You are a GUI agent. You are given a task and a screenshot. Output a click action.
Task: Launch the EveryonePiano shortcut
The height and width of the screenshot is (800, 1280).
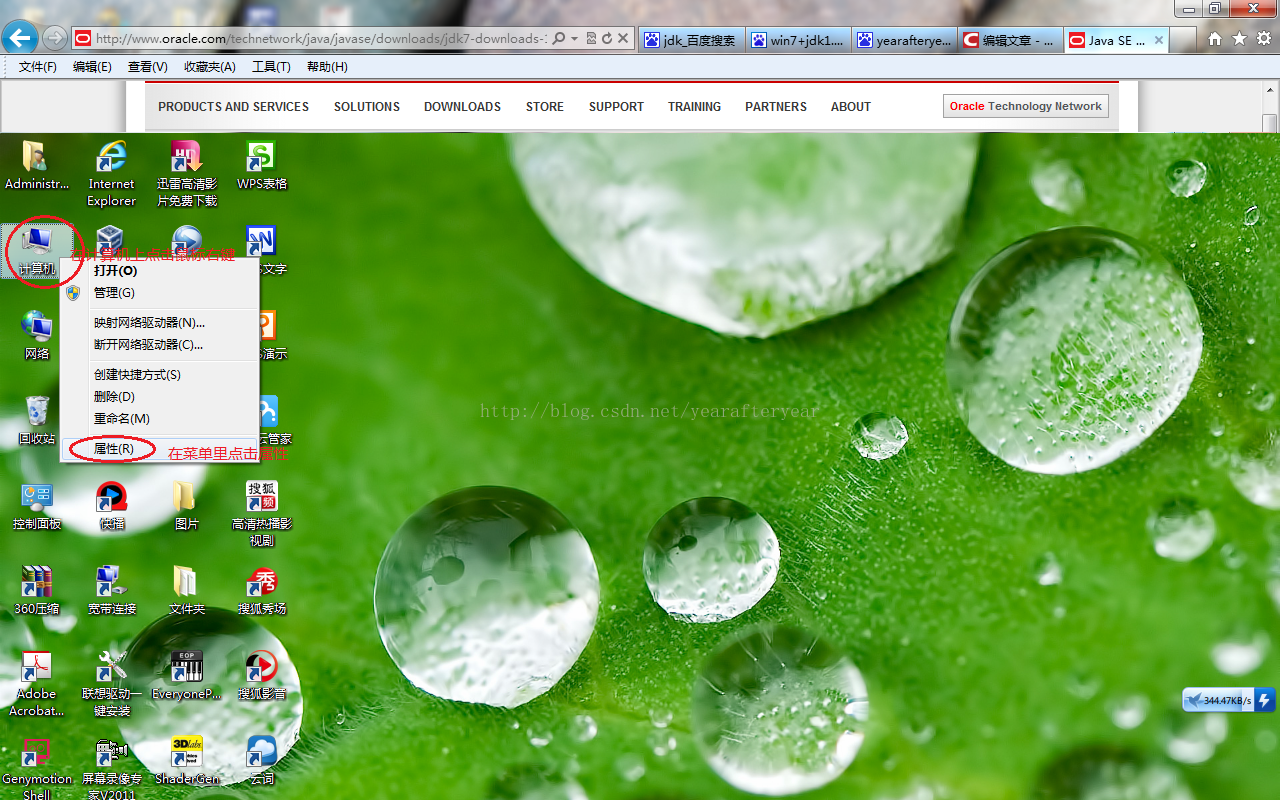coord(186,675)
